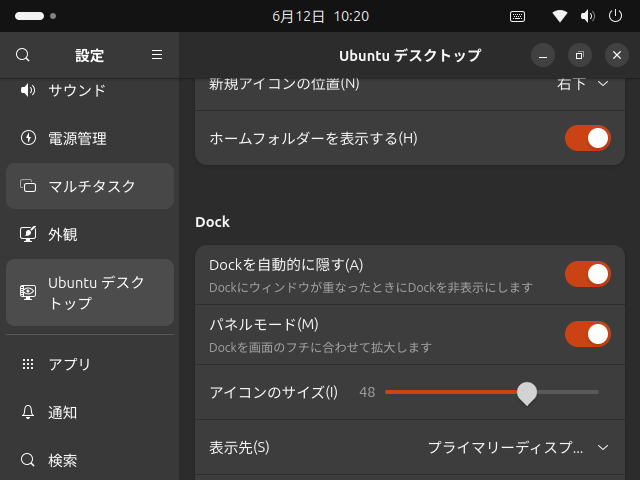This screenshot has width=640, height=480.
Task: Close the settings window
Action: coord(617,55)
